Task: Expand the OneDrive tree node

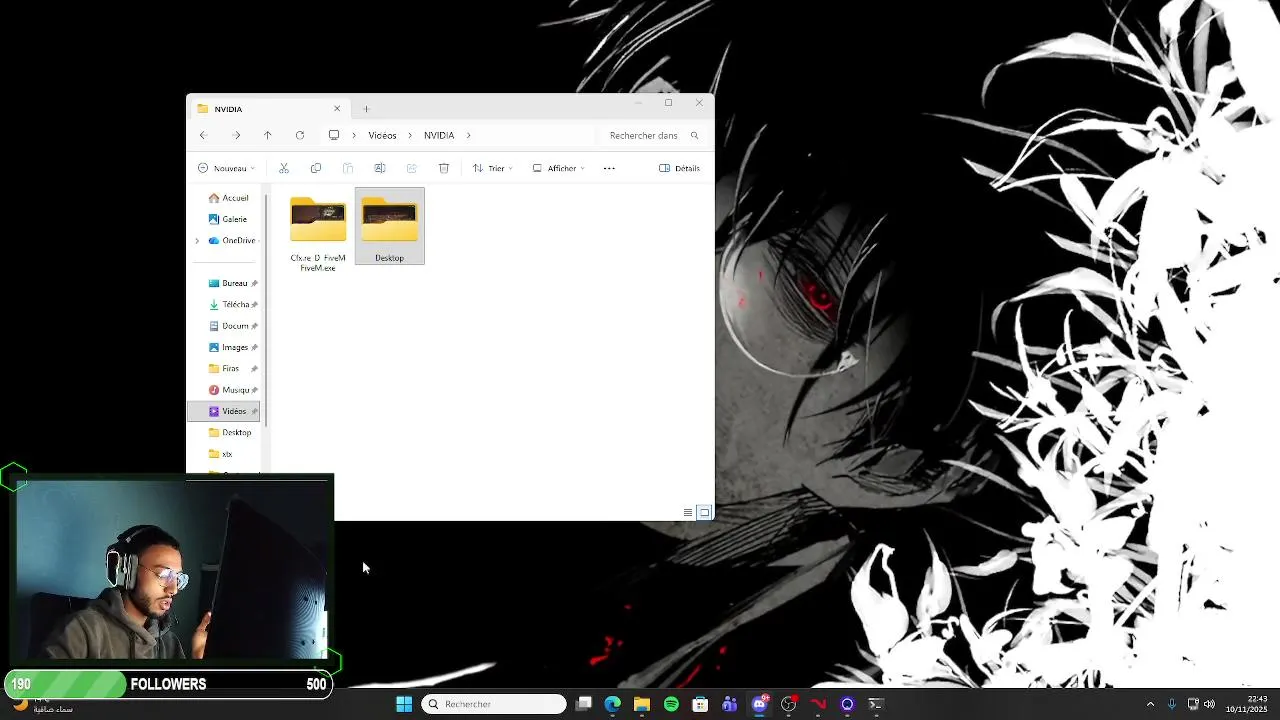Action: (197, 241)
